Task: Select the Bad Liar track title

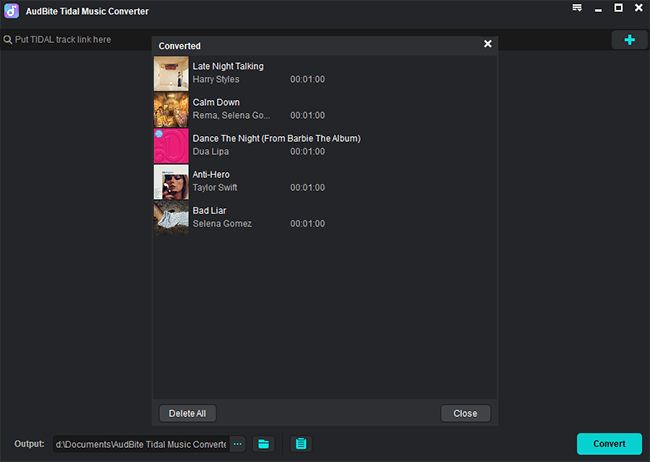Action: click(208, 210)
